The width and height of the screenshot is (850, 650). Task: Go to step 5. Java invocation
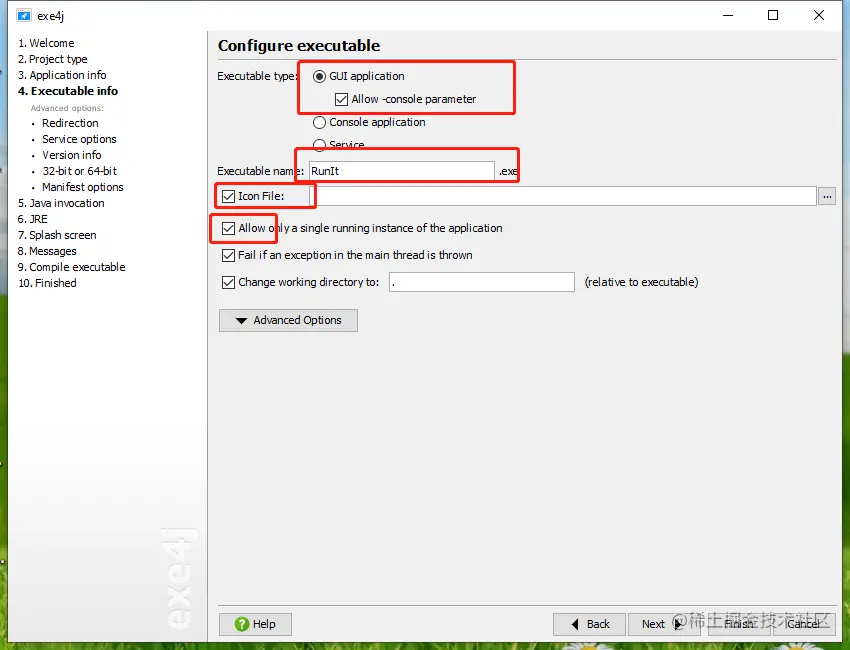(61, 203)
